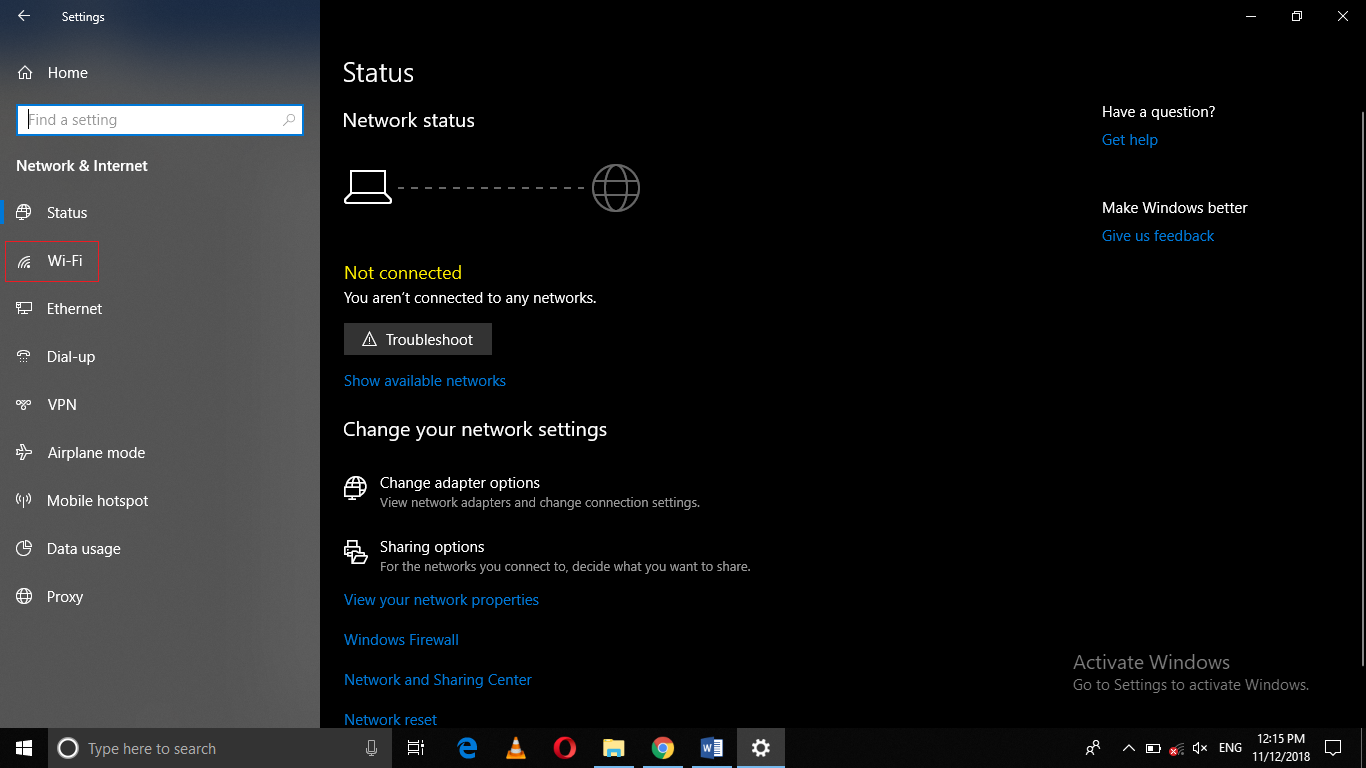Screen dimensions: 1366x768
Task: Click the VPN icon in the sidebar
Action: tap(24, 404)
